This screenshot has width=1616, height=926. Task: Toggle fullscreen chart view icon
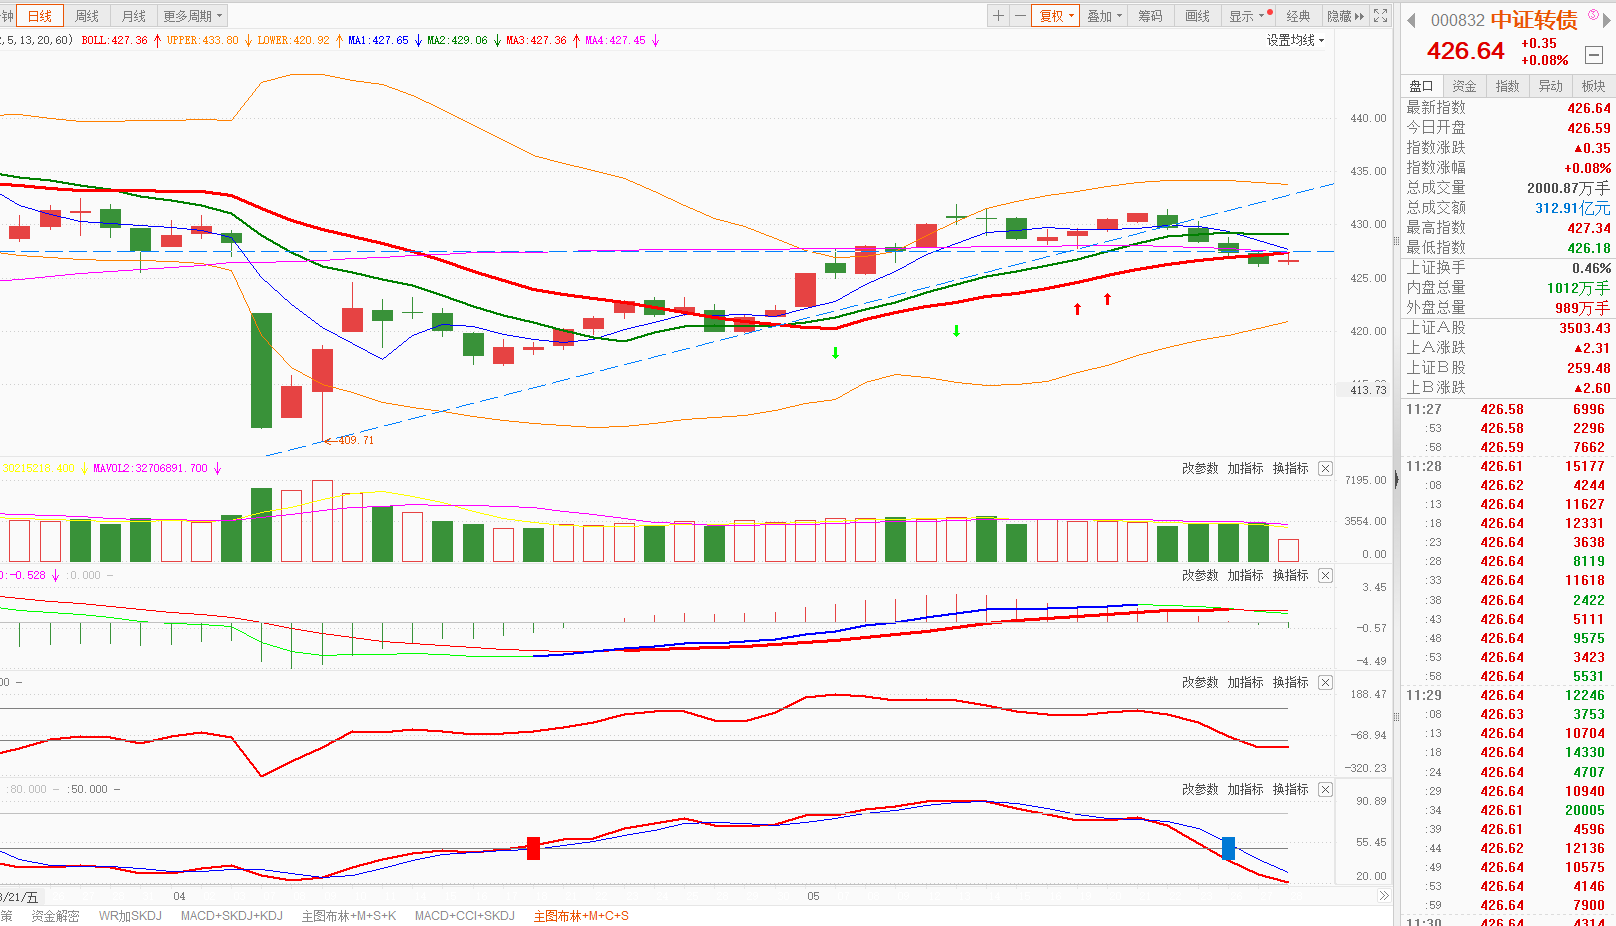[x=1381, y=16]
